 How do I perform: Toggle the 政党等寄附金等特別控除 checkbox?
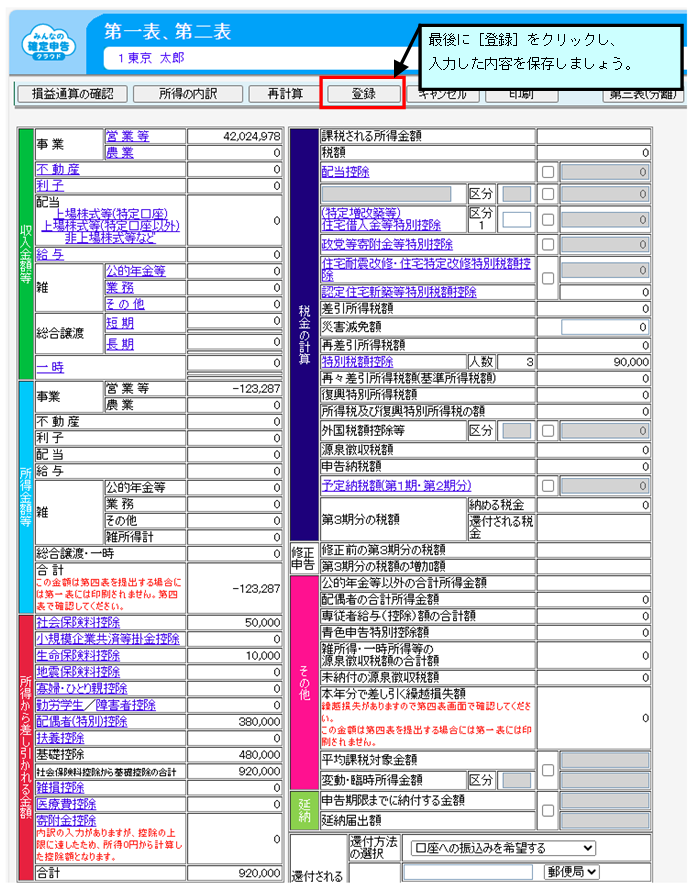548,245
